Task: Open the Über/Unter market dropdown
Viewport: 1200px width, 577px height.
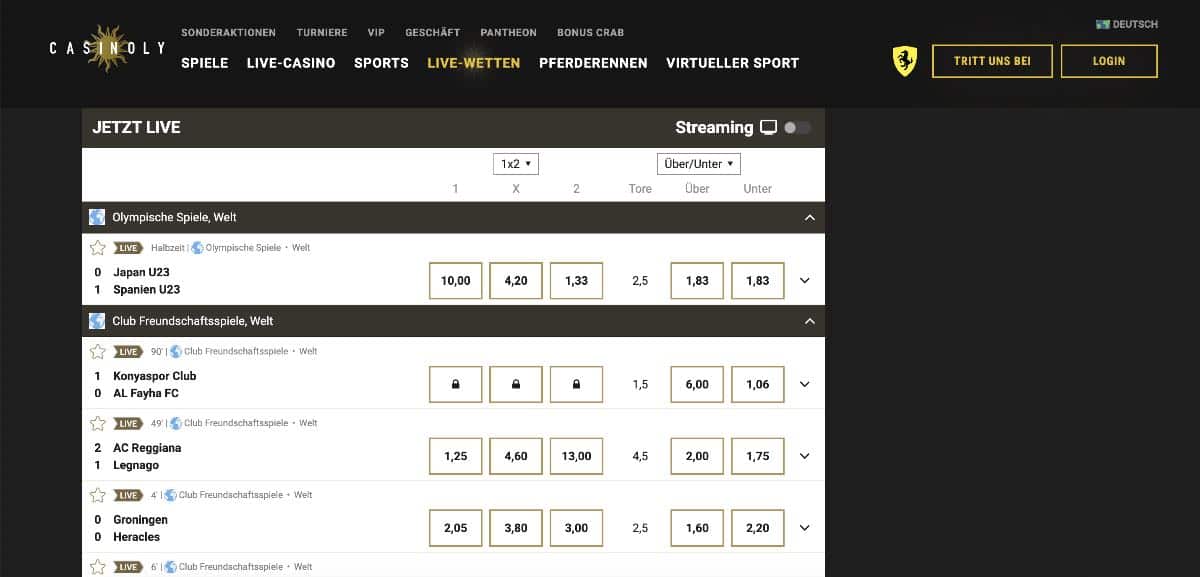Action: [x=698, y=164]
